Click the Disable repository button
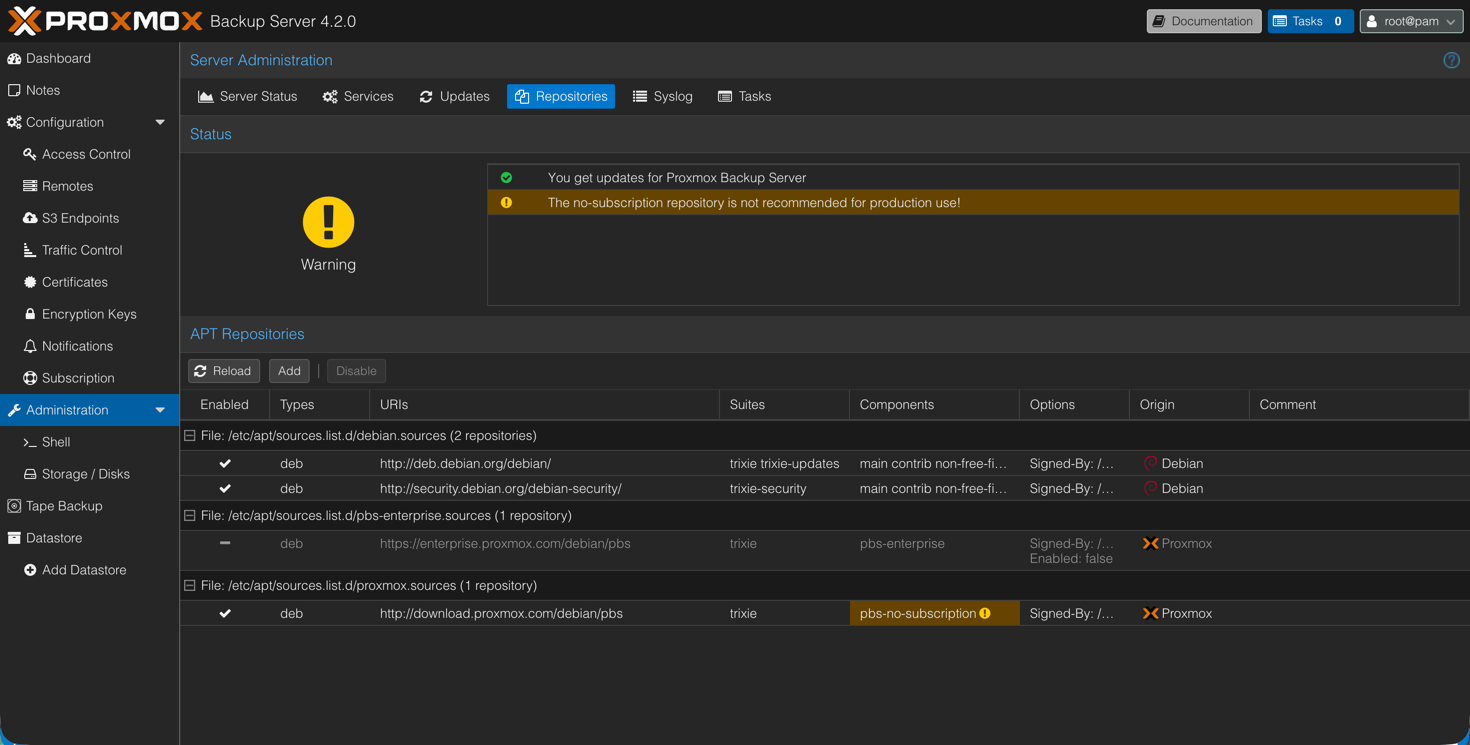Image resolution: width=1470 pixels, height=745 pixels. pos(356,371)
